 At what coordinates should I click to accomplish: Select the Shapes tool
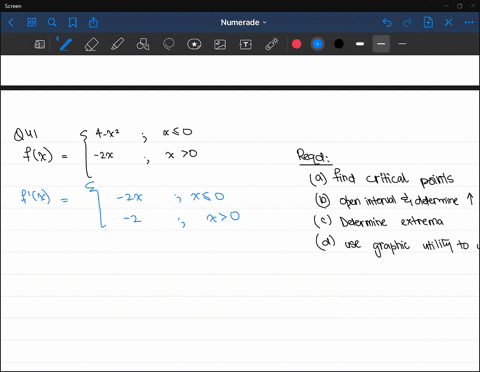coord(143,44)
